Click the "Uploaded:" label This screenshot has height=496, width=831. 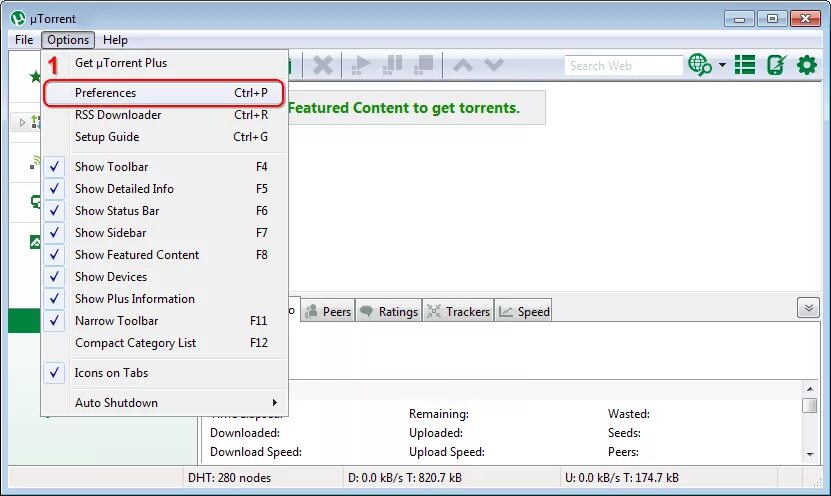(436, 433)
